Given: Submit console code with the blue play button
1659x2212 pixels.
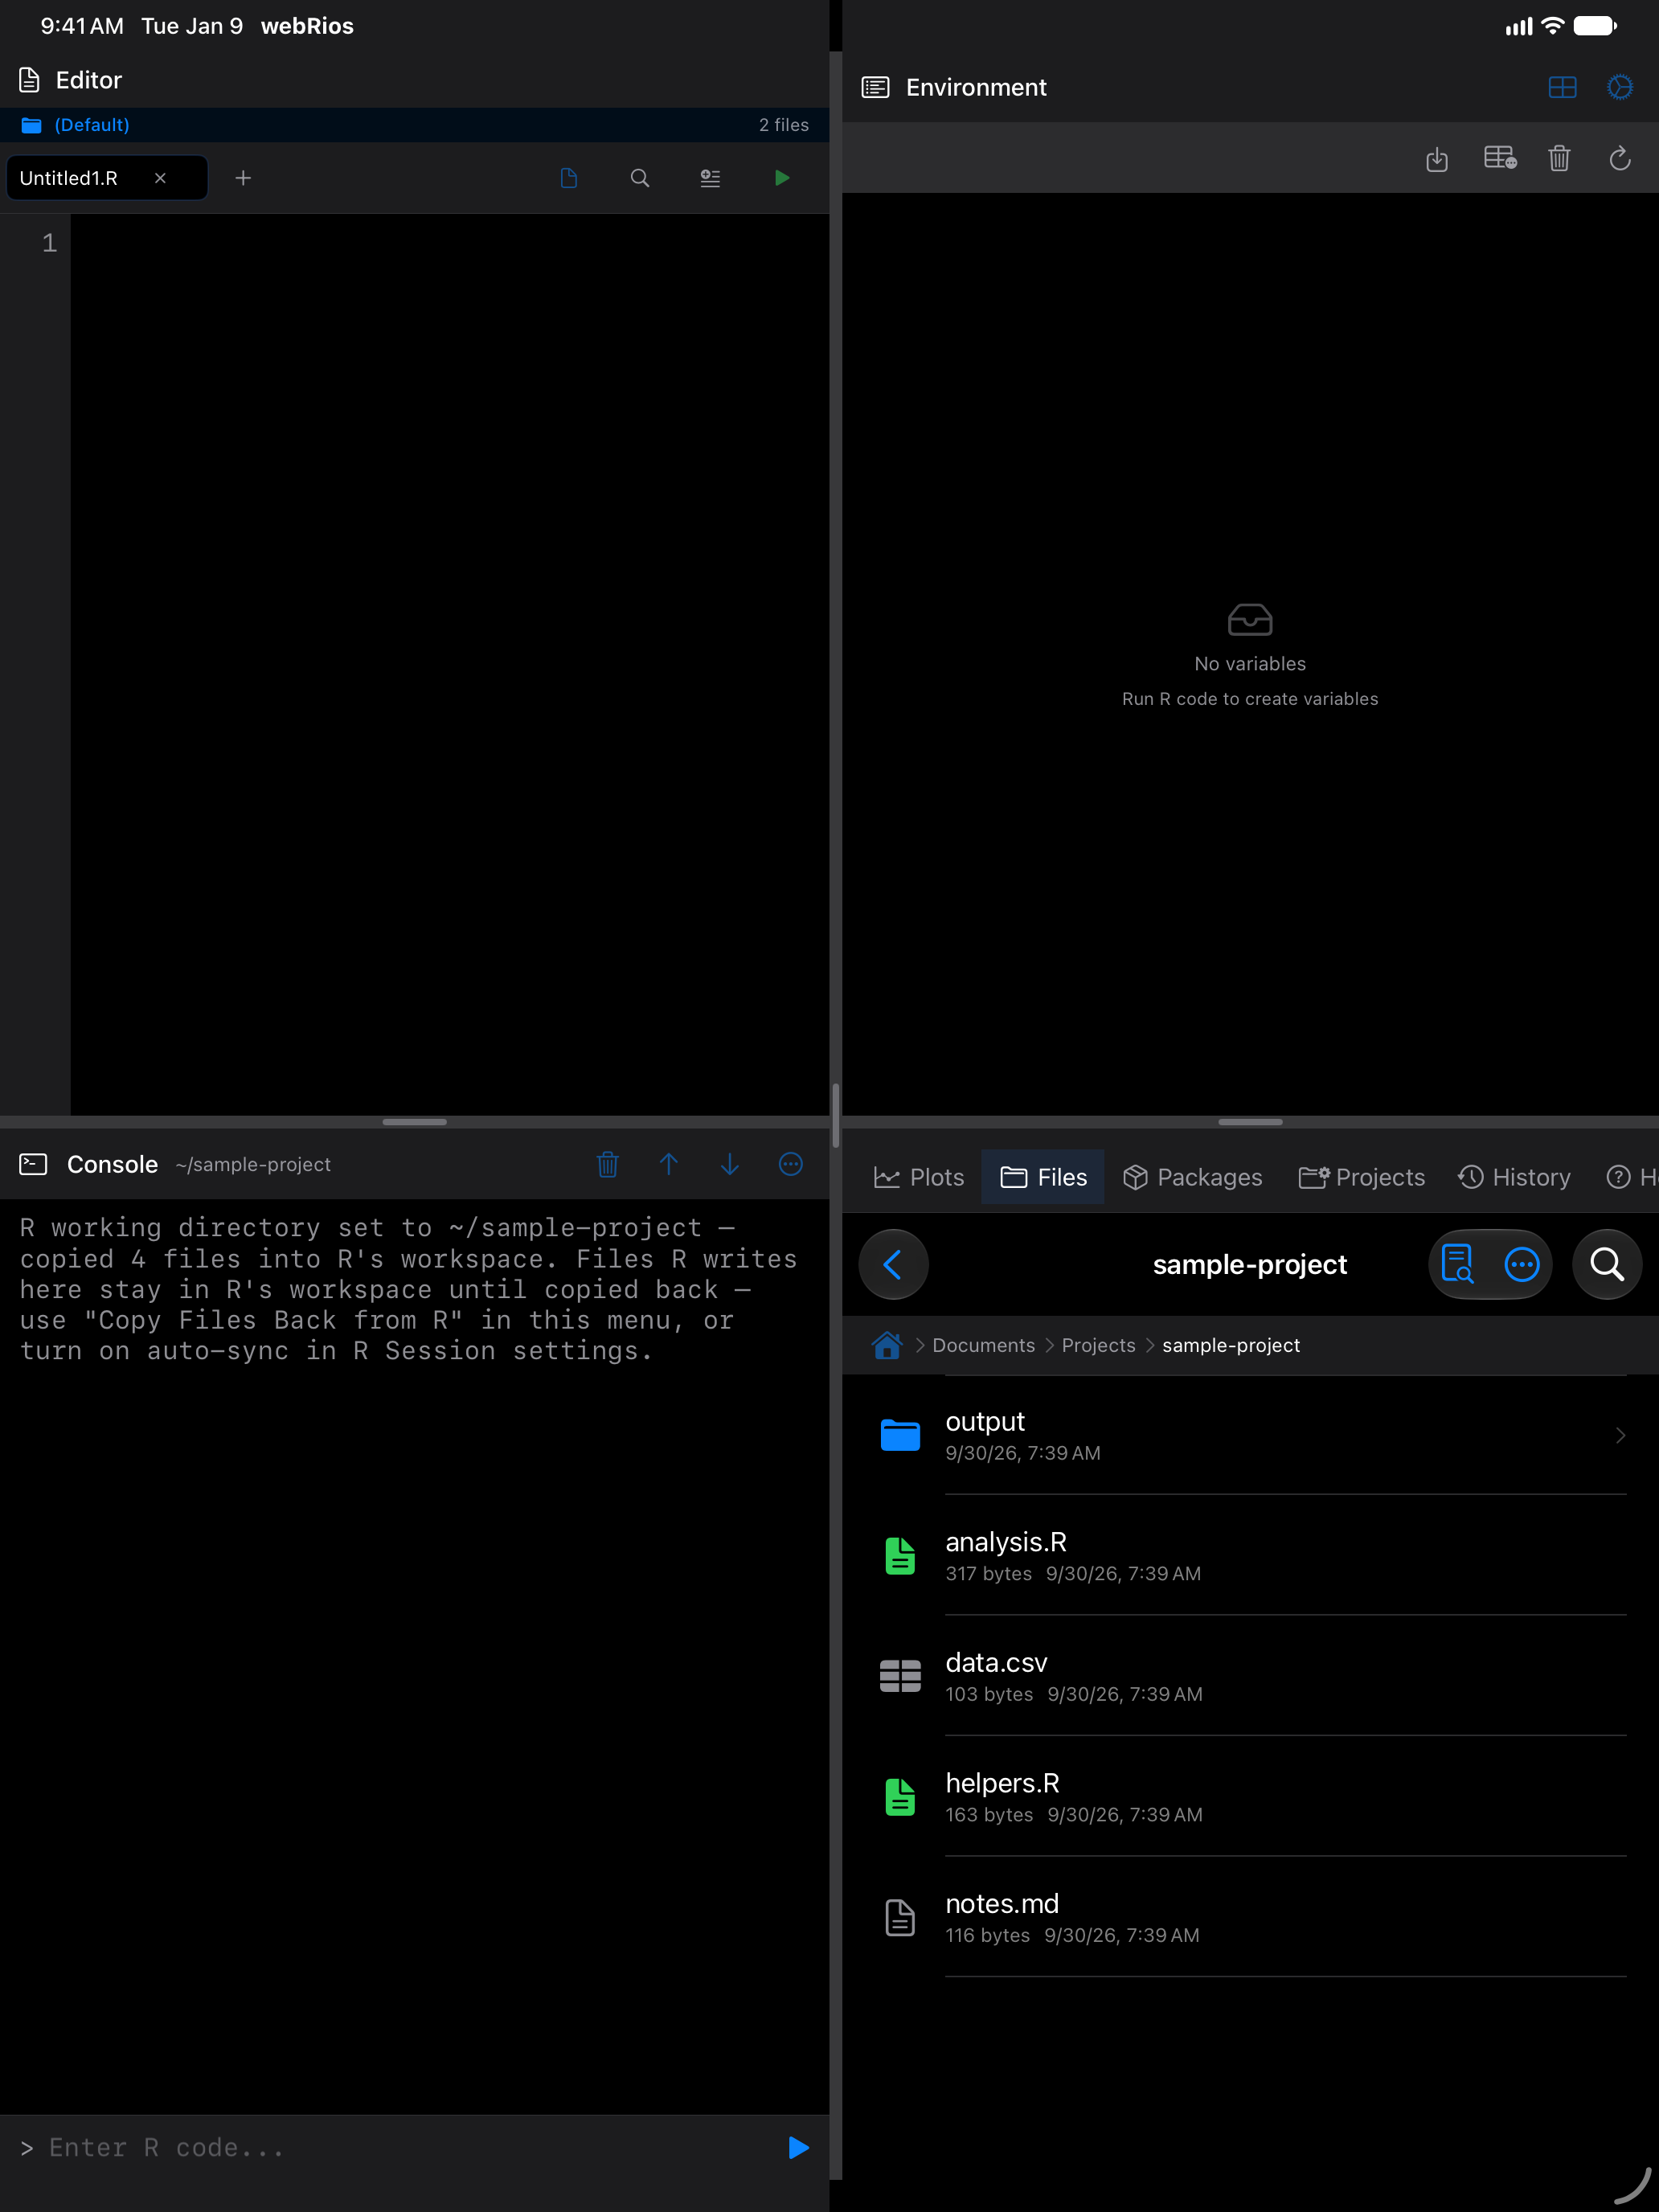Looking at the screenshot, I should [x=798, y=2147].
